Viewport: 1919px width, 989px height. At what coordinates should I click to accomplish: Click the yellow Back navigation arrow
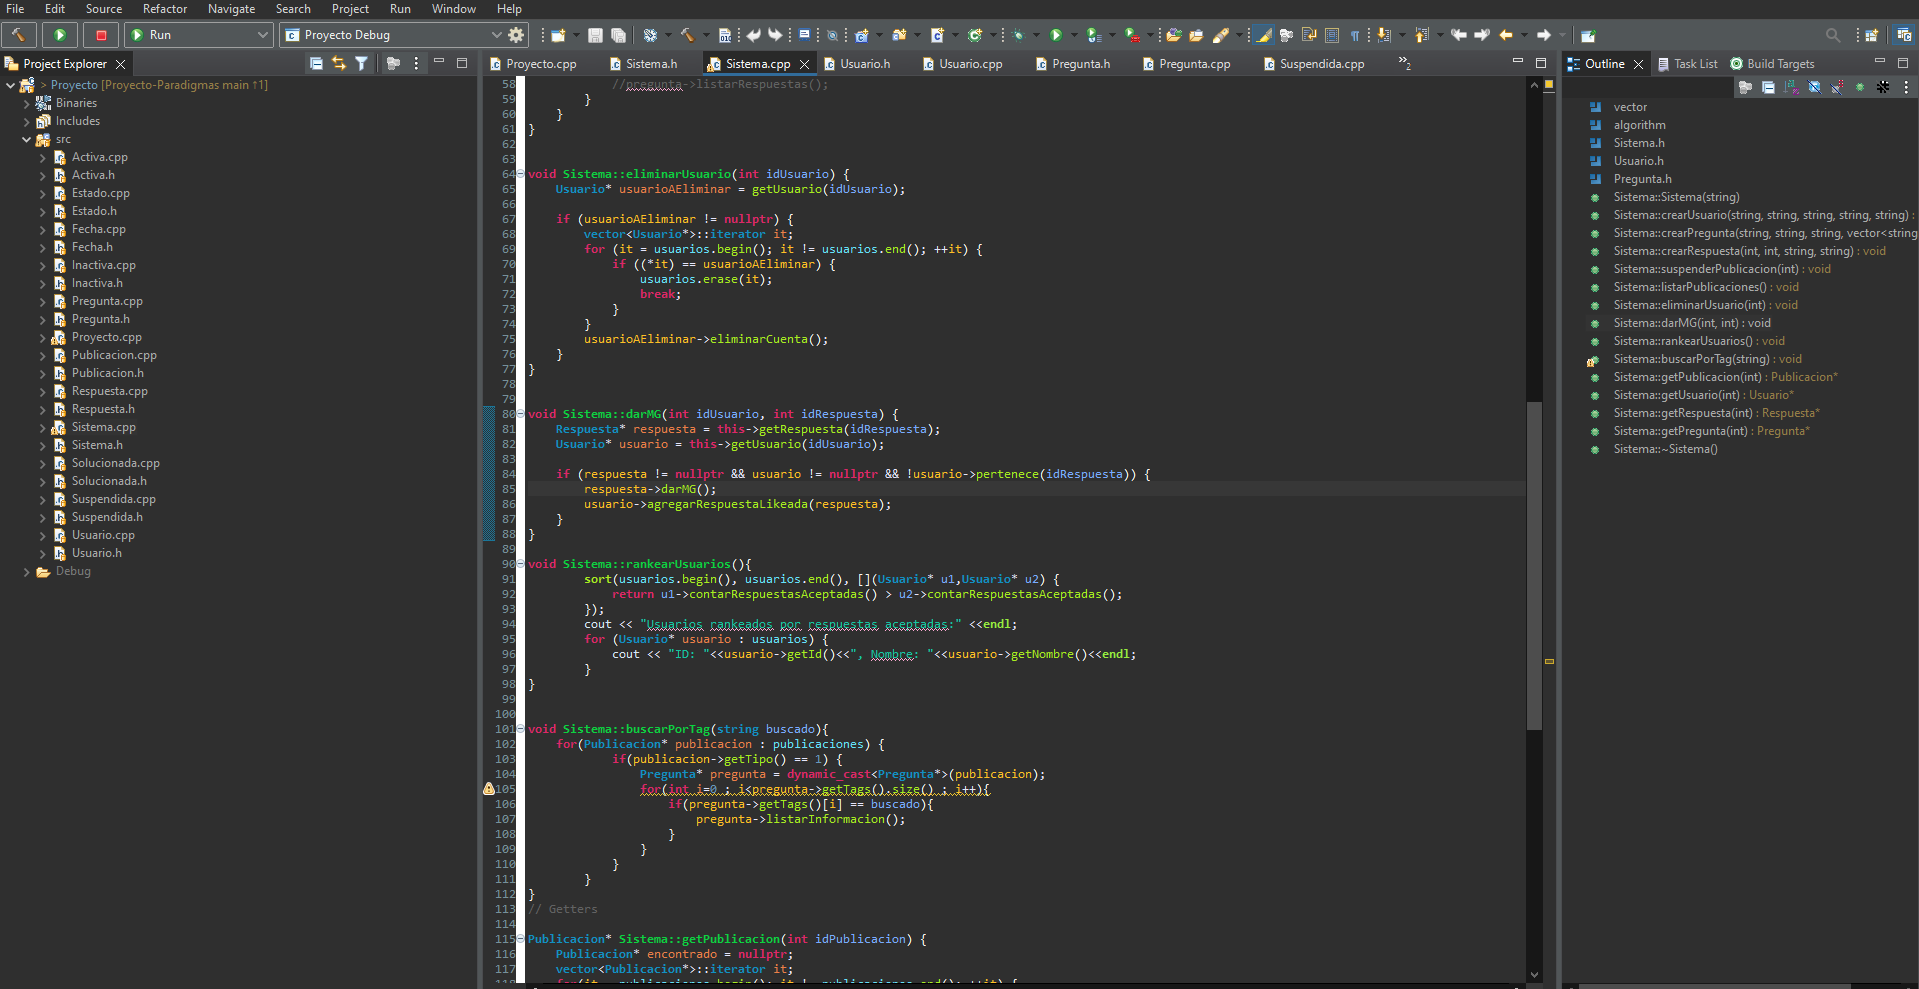[1505, 35]
